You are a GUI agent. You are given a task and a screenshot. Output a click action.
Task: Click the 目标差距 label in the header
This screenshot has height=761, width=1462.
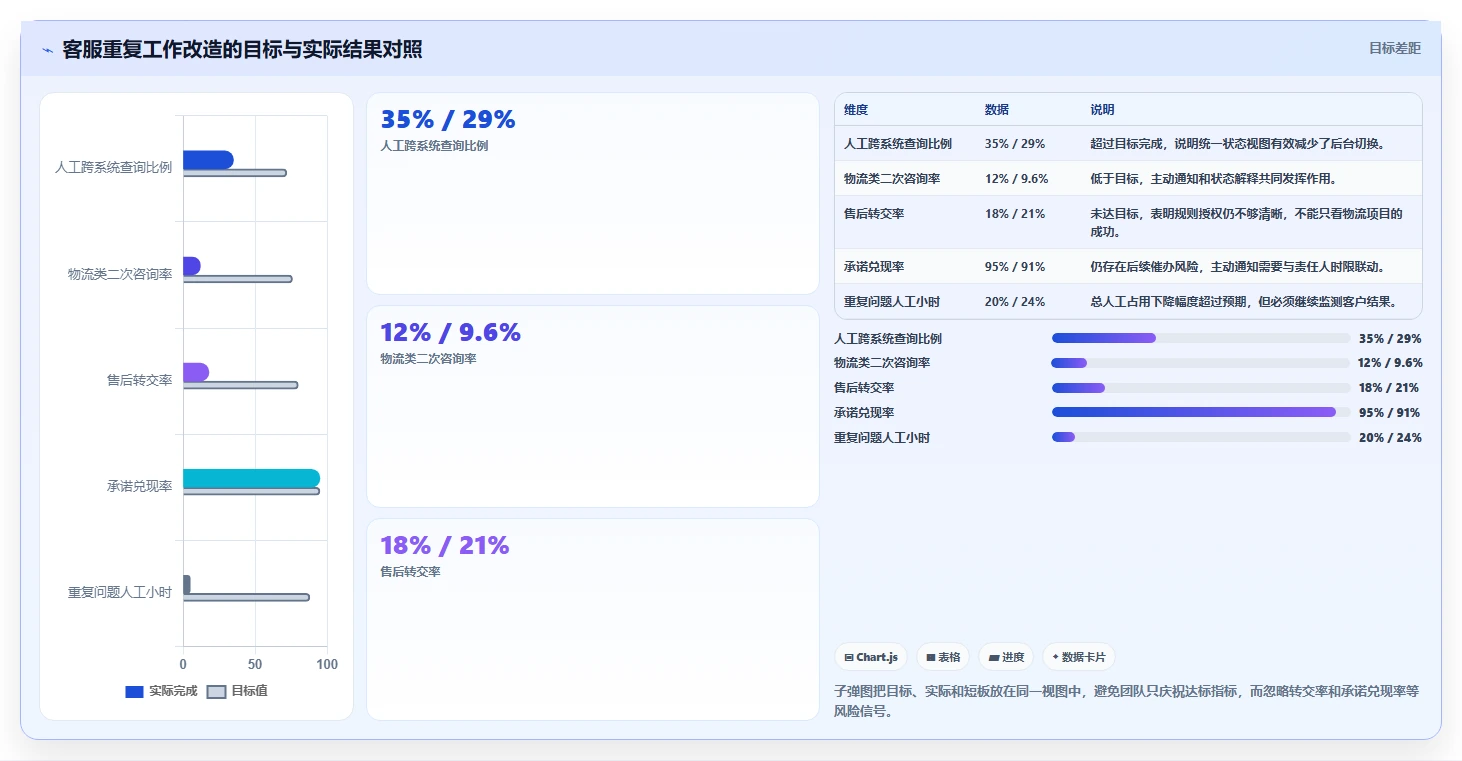tap(1394, 48)
